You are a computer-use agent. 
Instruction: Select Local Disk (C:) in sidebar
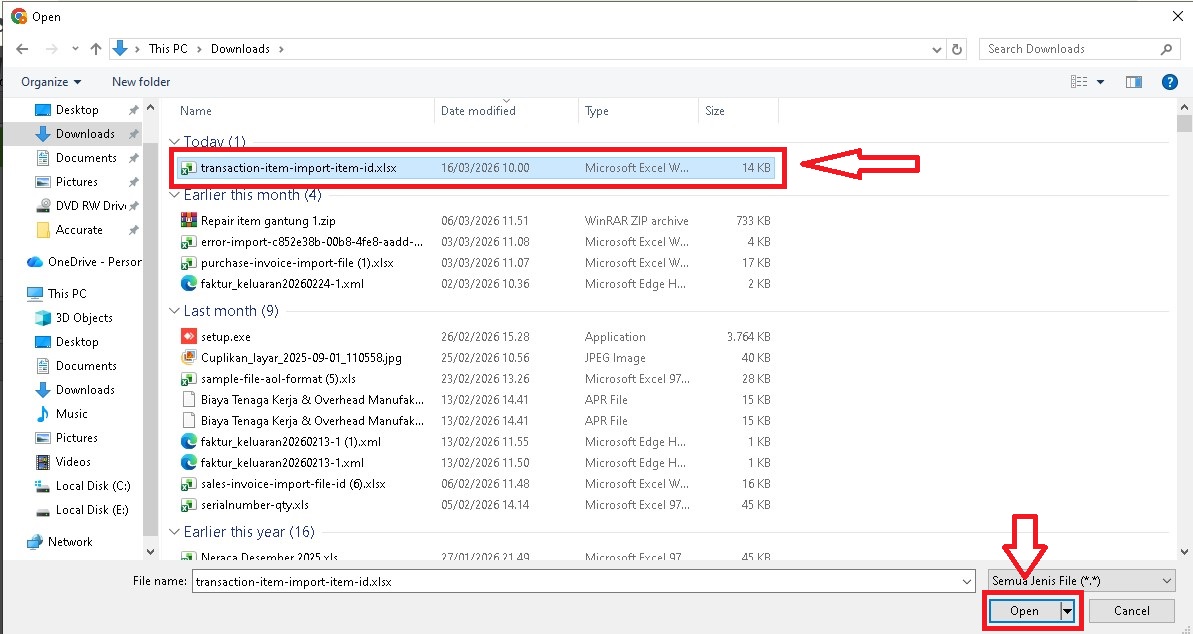coord(92,486)
